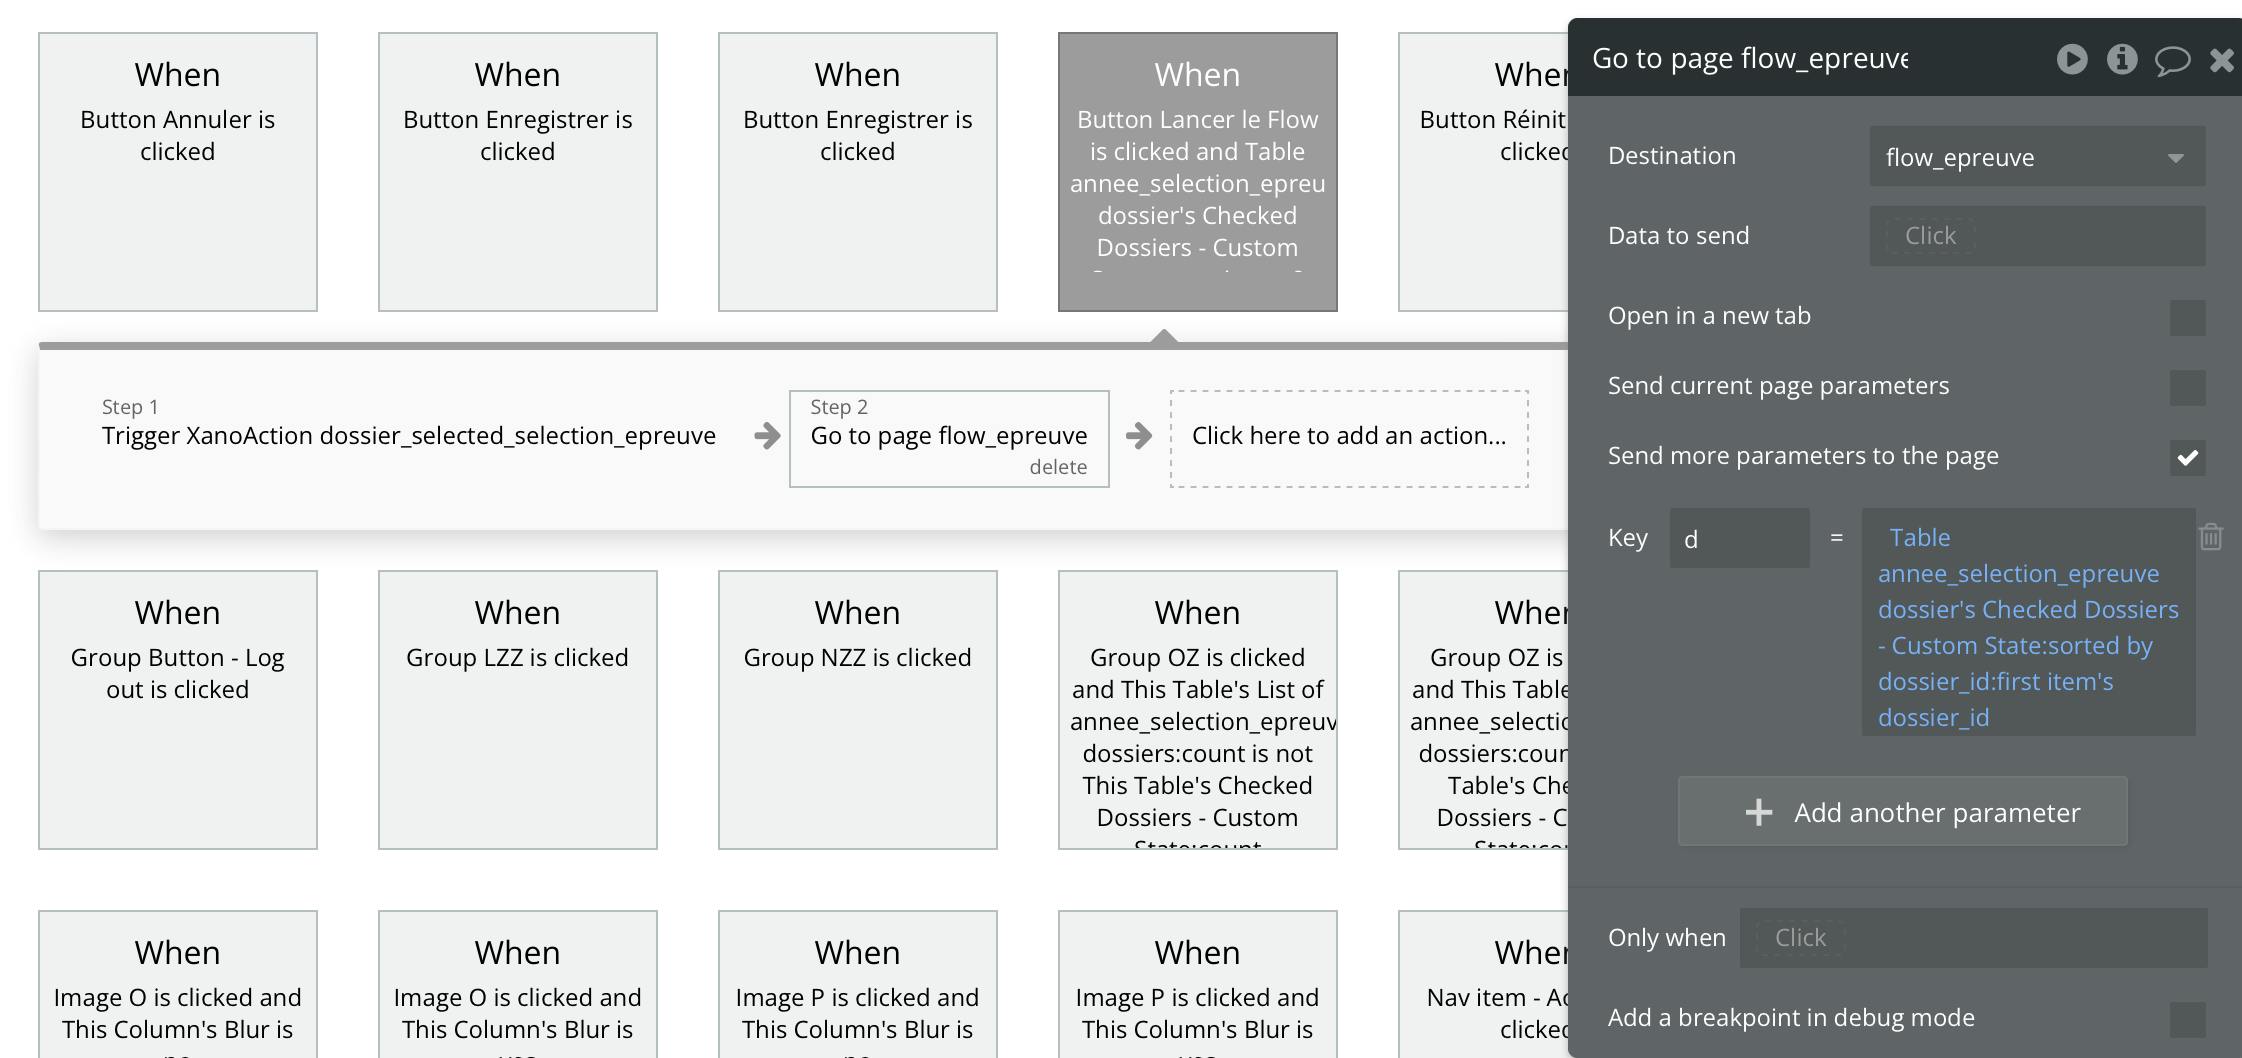Screen dimensions: 2242x1058
Task: Close the Go to page property panel
Action: tap(2222, 60)
